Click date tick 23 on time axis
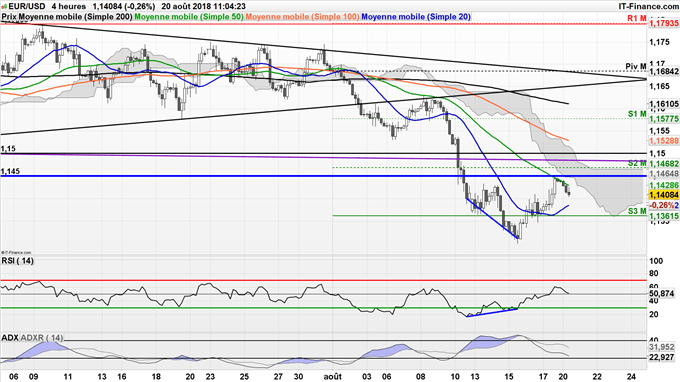 coord(210,376)
